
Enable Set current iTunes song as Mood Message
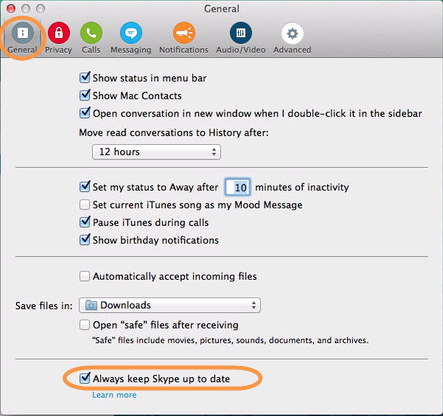pos(85,204)
